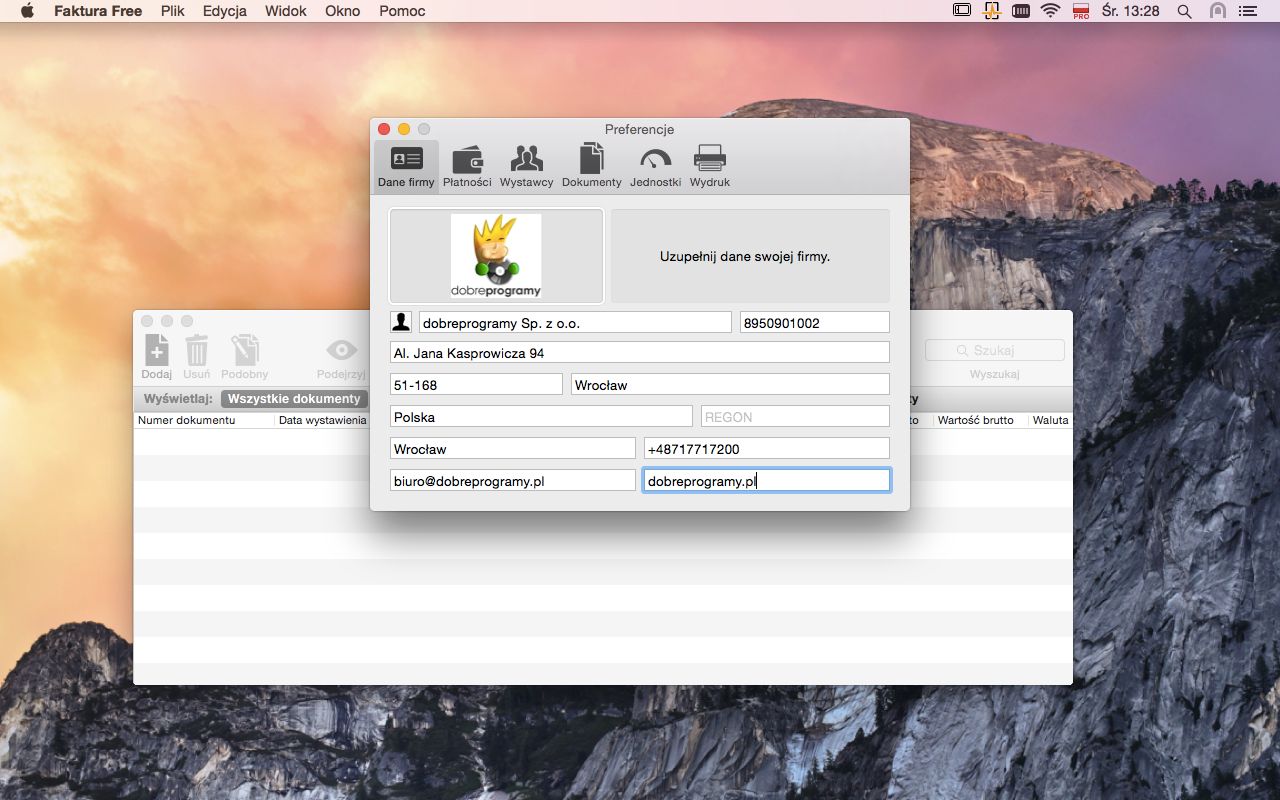Click Podobny icon in main window toolbar
Viewport: 1280px width, 800px height.
click(x=245, y=357)
